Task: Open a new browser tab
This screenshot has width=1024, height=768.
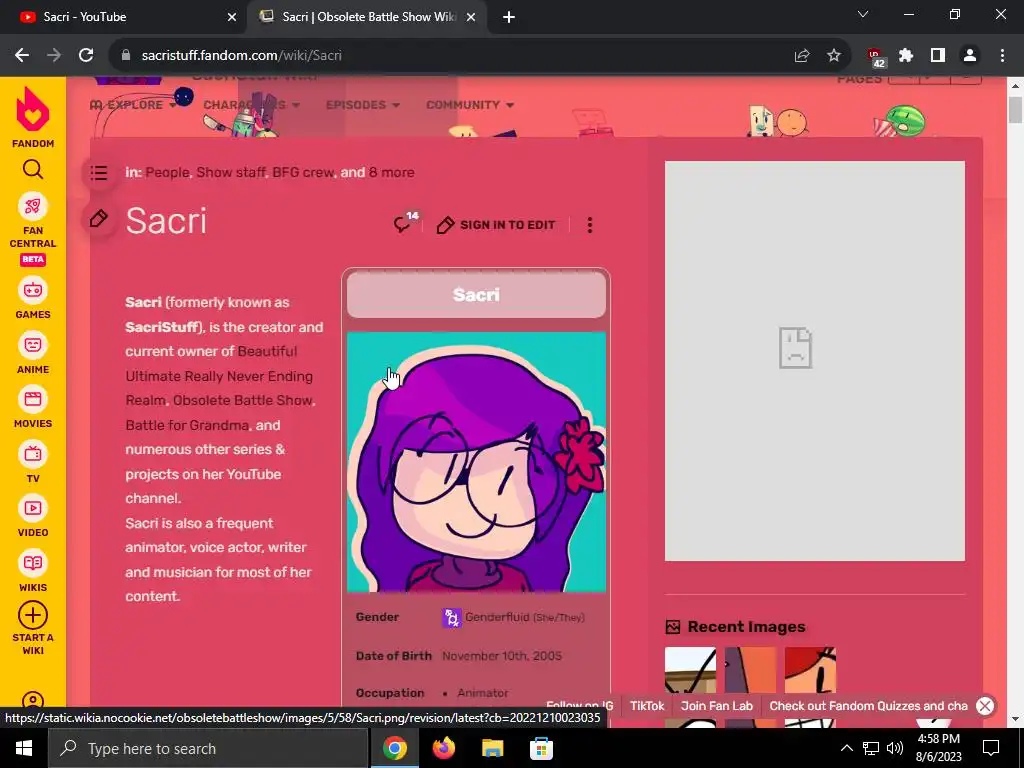Action: coord(509,17)
